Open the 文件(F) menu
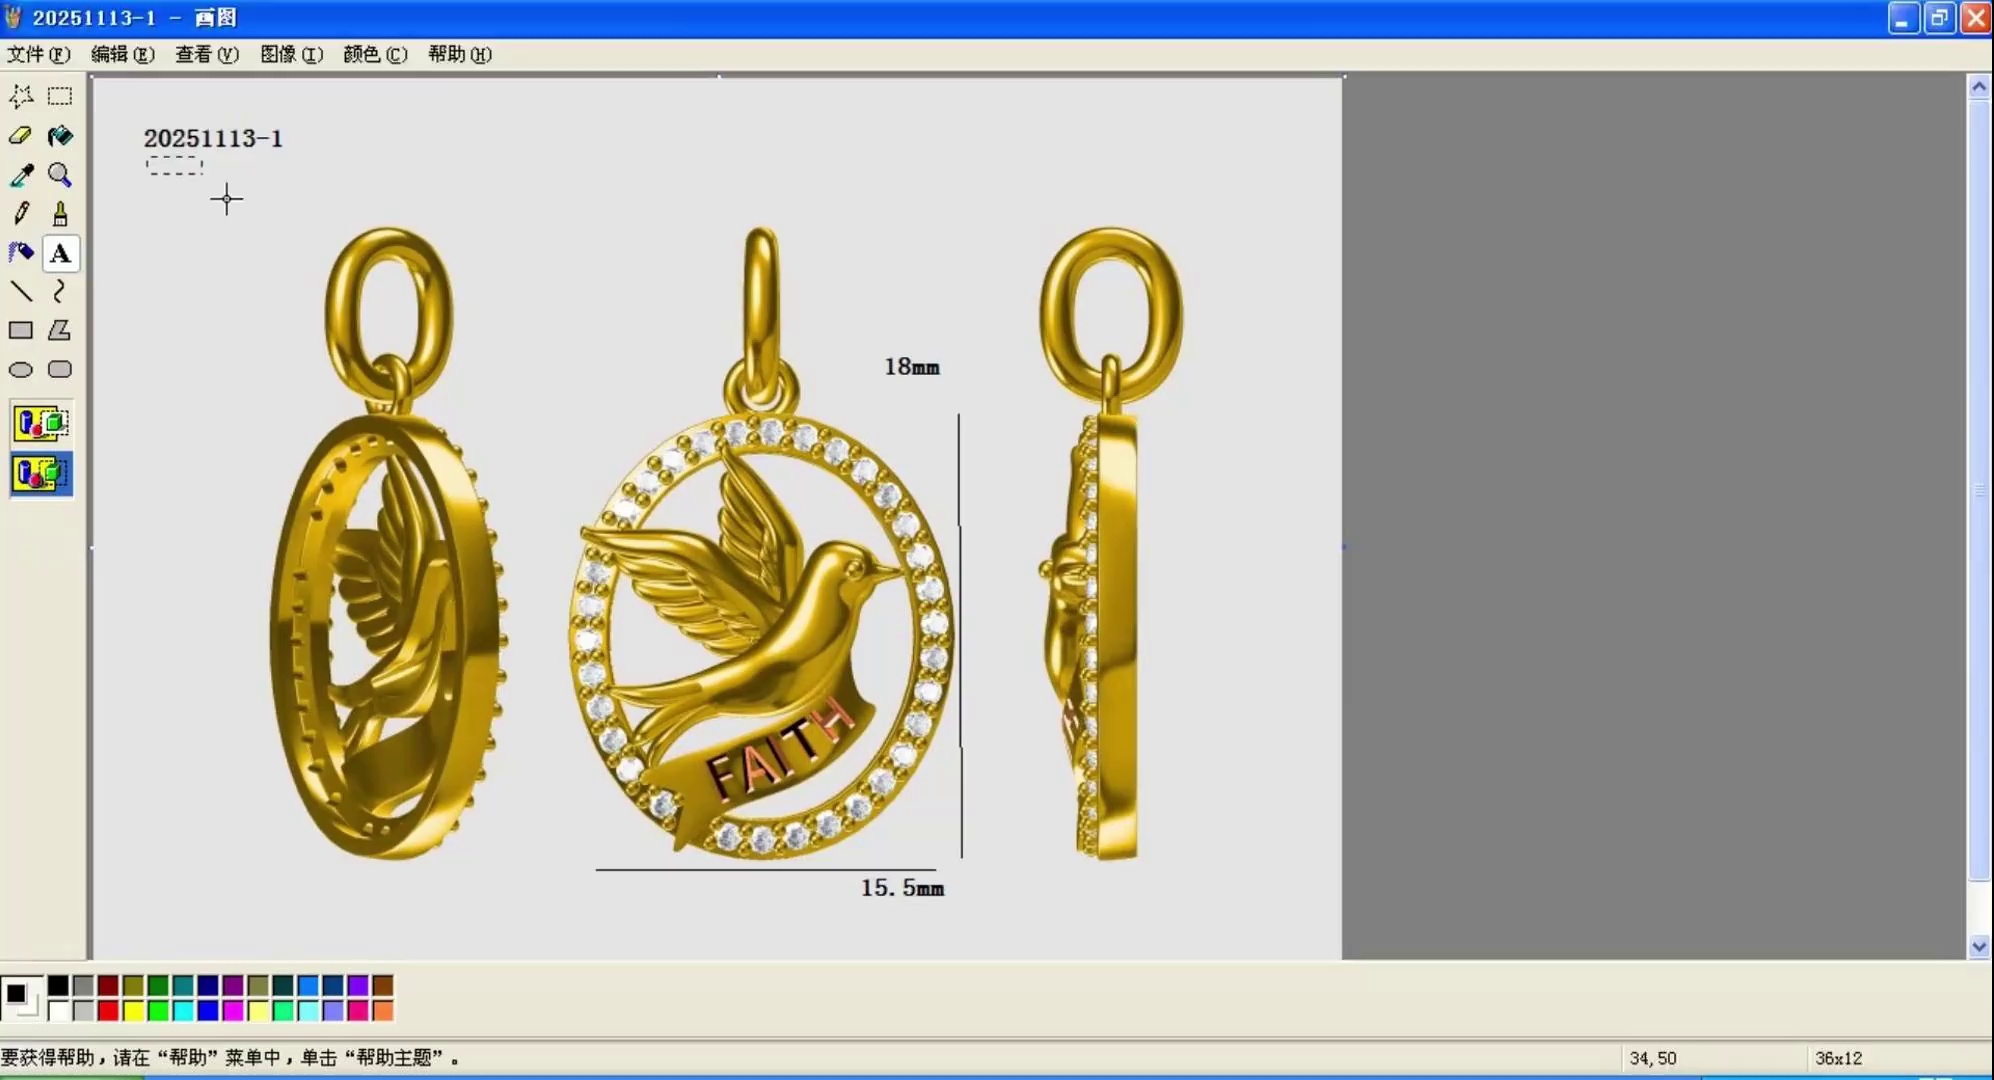This screenshot has height=1080, width=1994. (38, 54)
